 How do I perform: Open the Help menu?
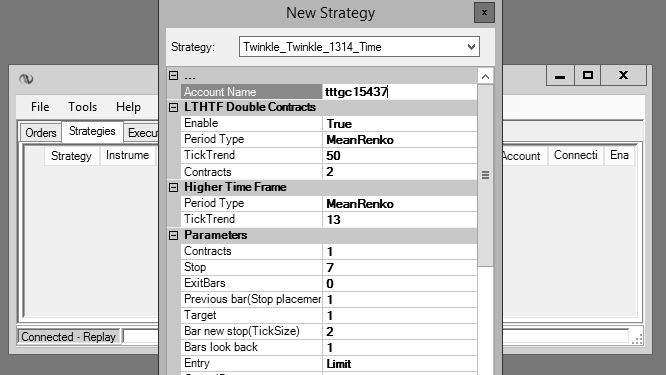[128, 107]
